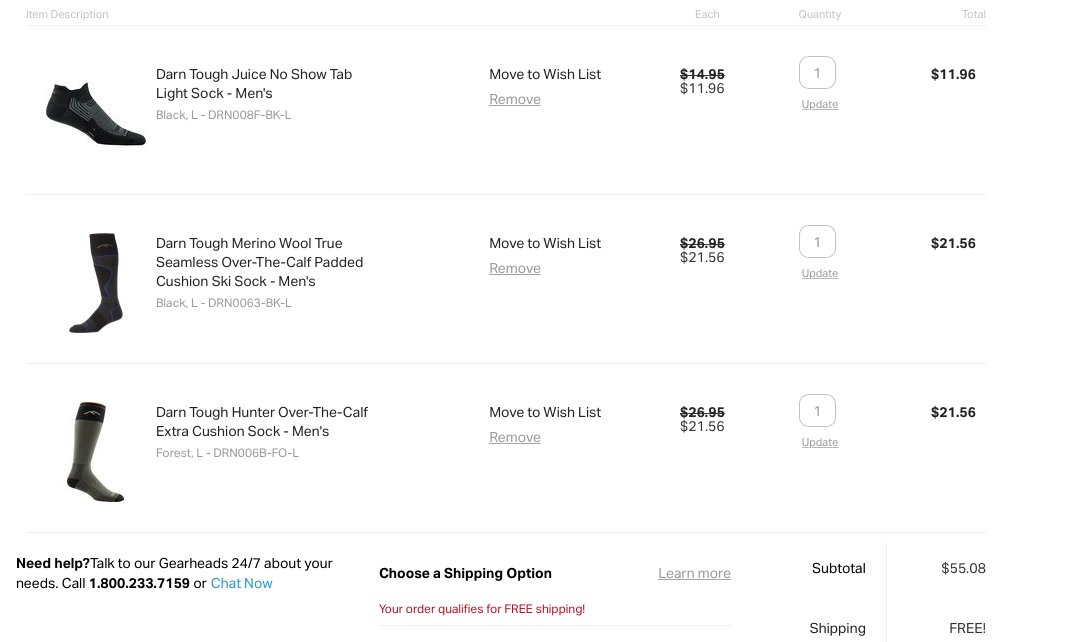Edit quantity field for Hunter Over-The-Calf sock
The height and width of the screenshot is (642, 1075).
pos(817,411)
